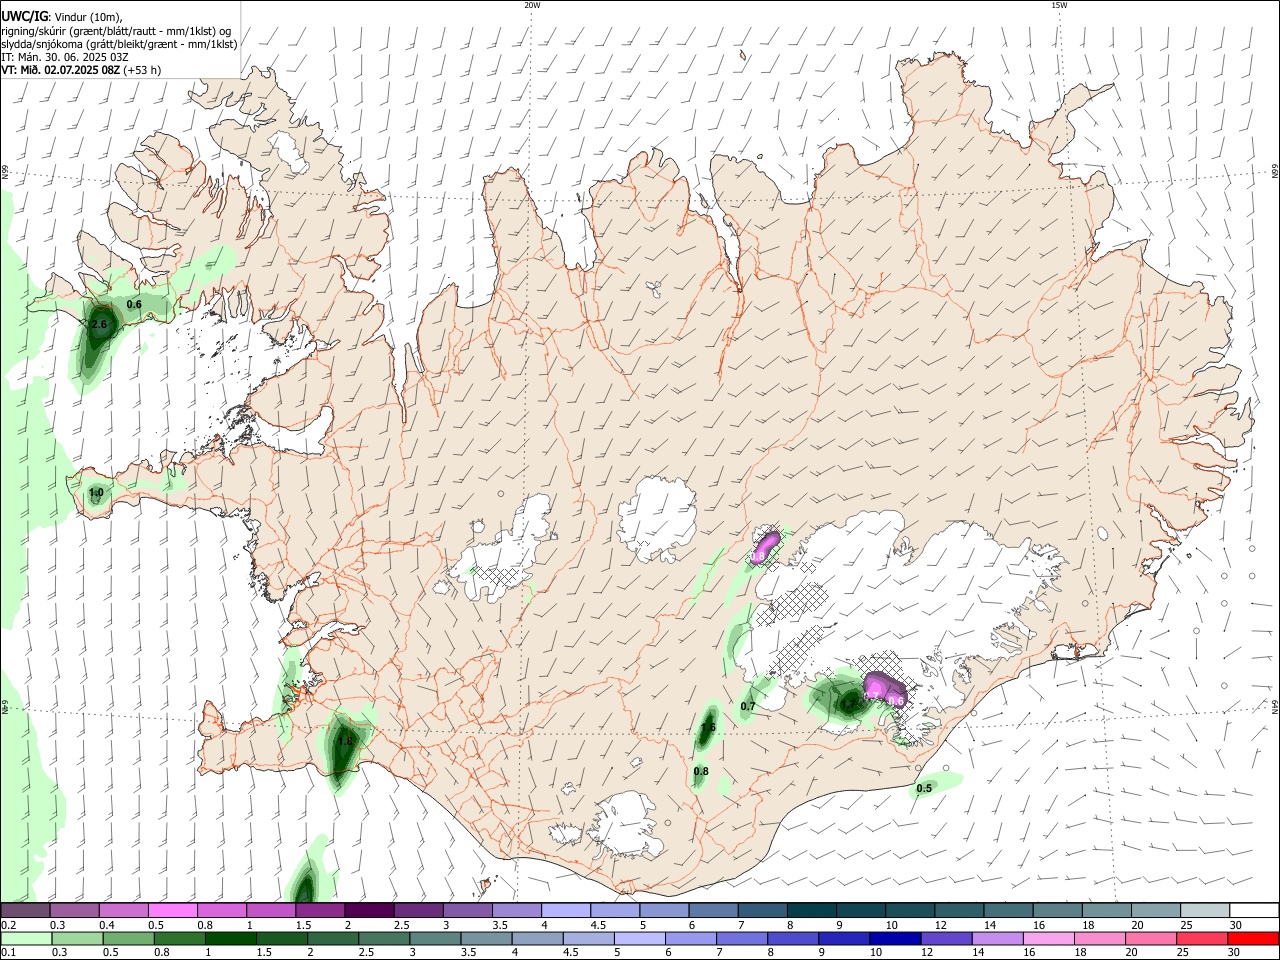Click the '16' label in lower legend row
The width and height of the screenshot is (1280, 960).
click(1029, 954)
